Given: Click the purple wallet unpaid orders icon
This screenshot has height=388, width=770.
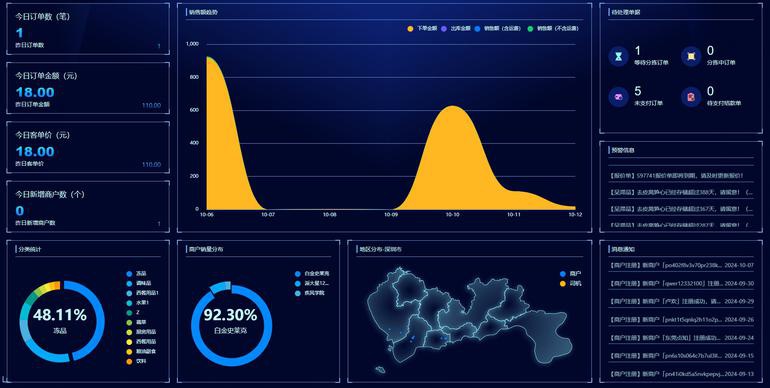Looking at the screenshot, I should pyautogui.click(x=619, y=97).
